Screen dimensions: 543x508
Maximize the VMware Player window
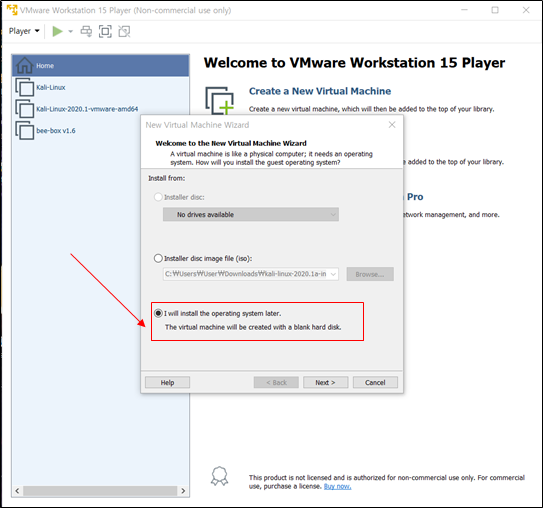pos(495,10)
